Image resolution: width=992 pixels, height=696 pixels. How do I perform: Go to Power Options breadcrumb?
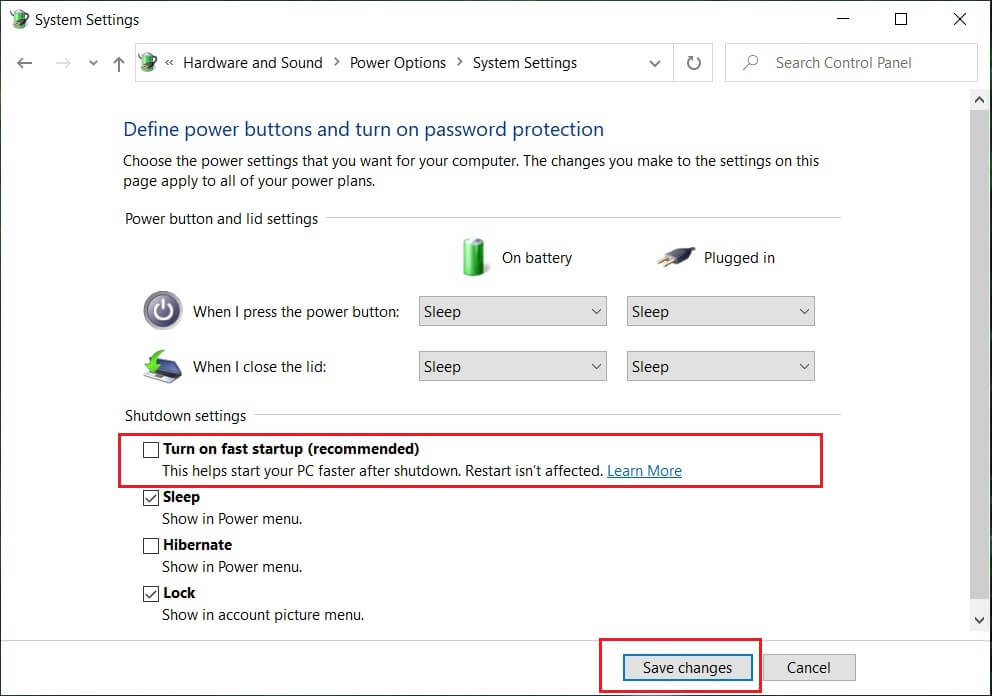397,63
